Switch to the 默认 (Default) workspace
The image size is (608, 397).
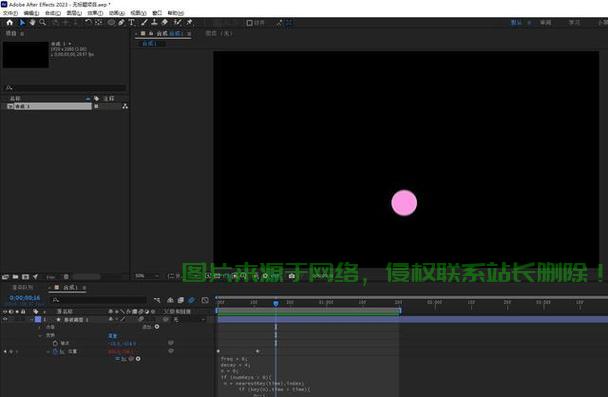(x=516, y=22)
